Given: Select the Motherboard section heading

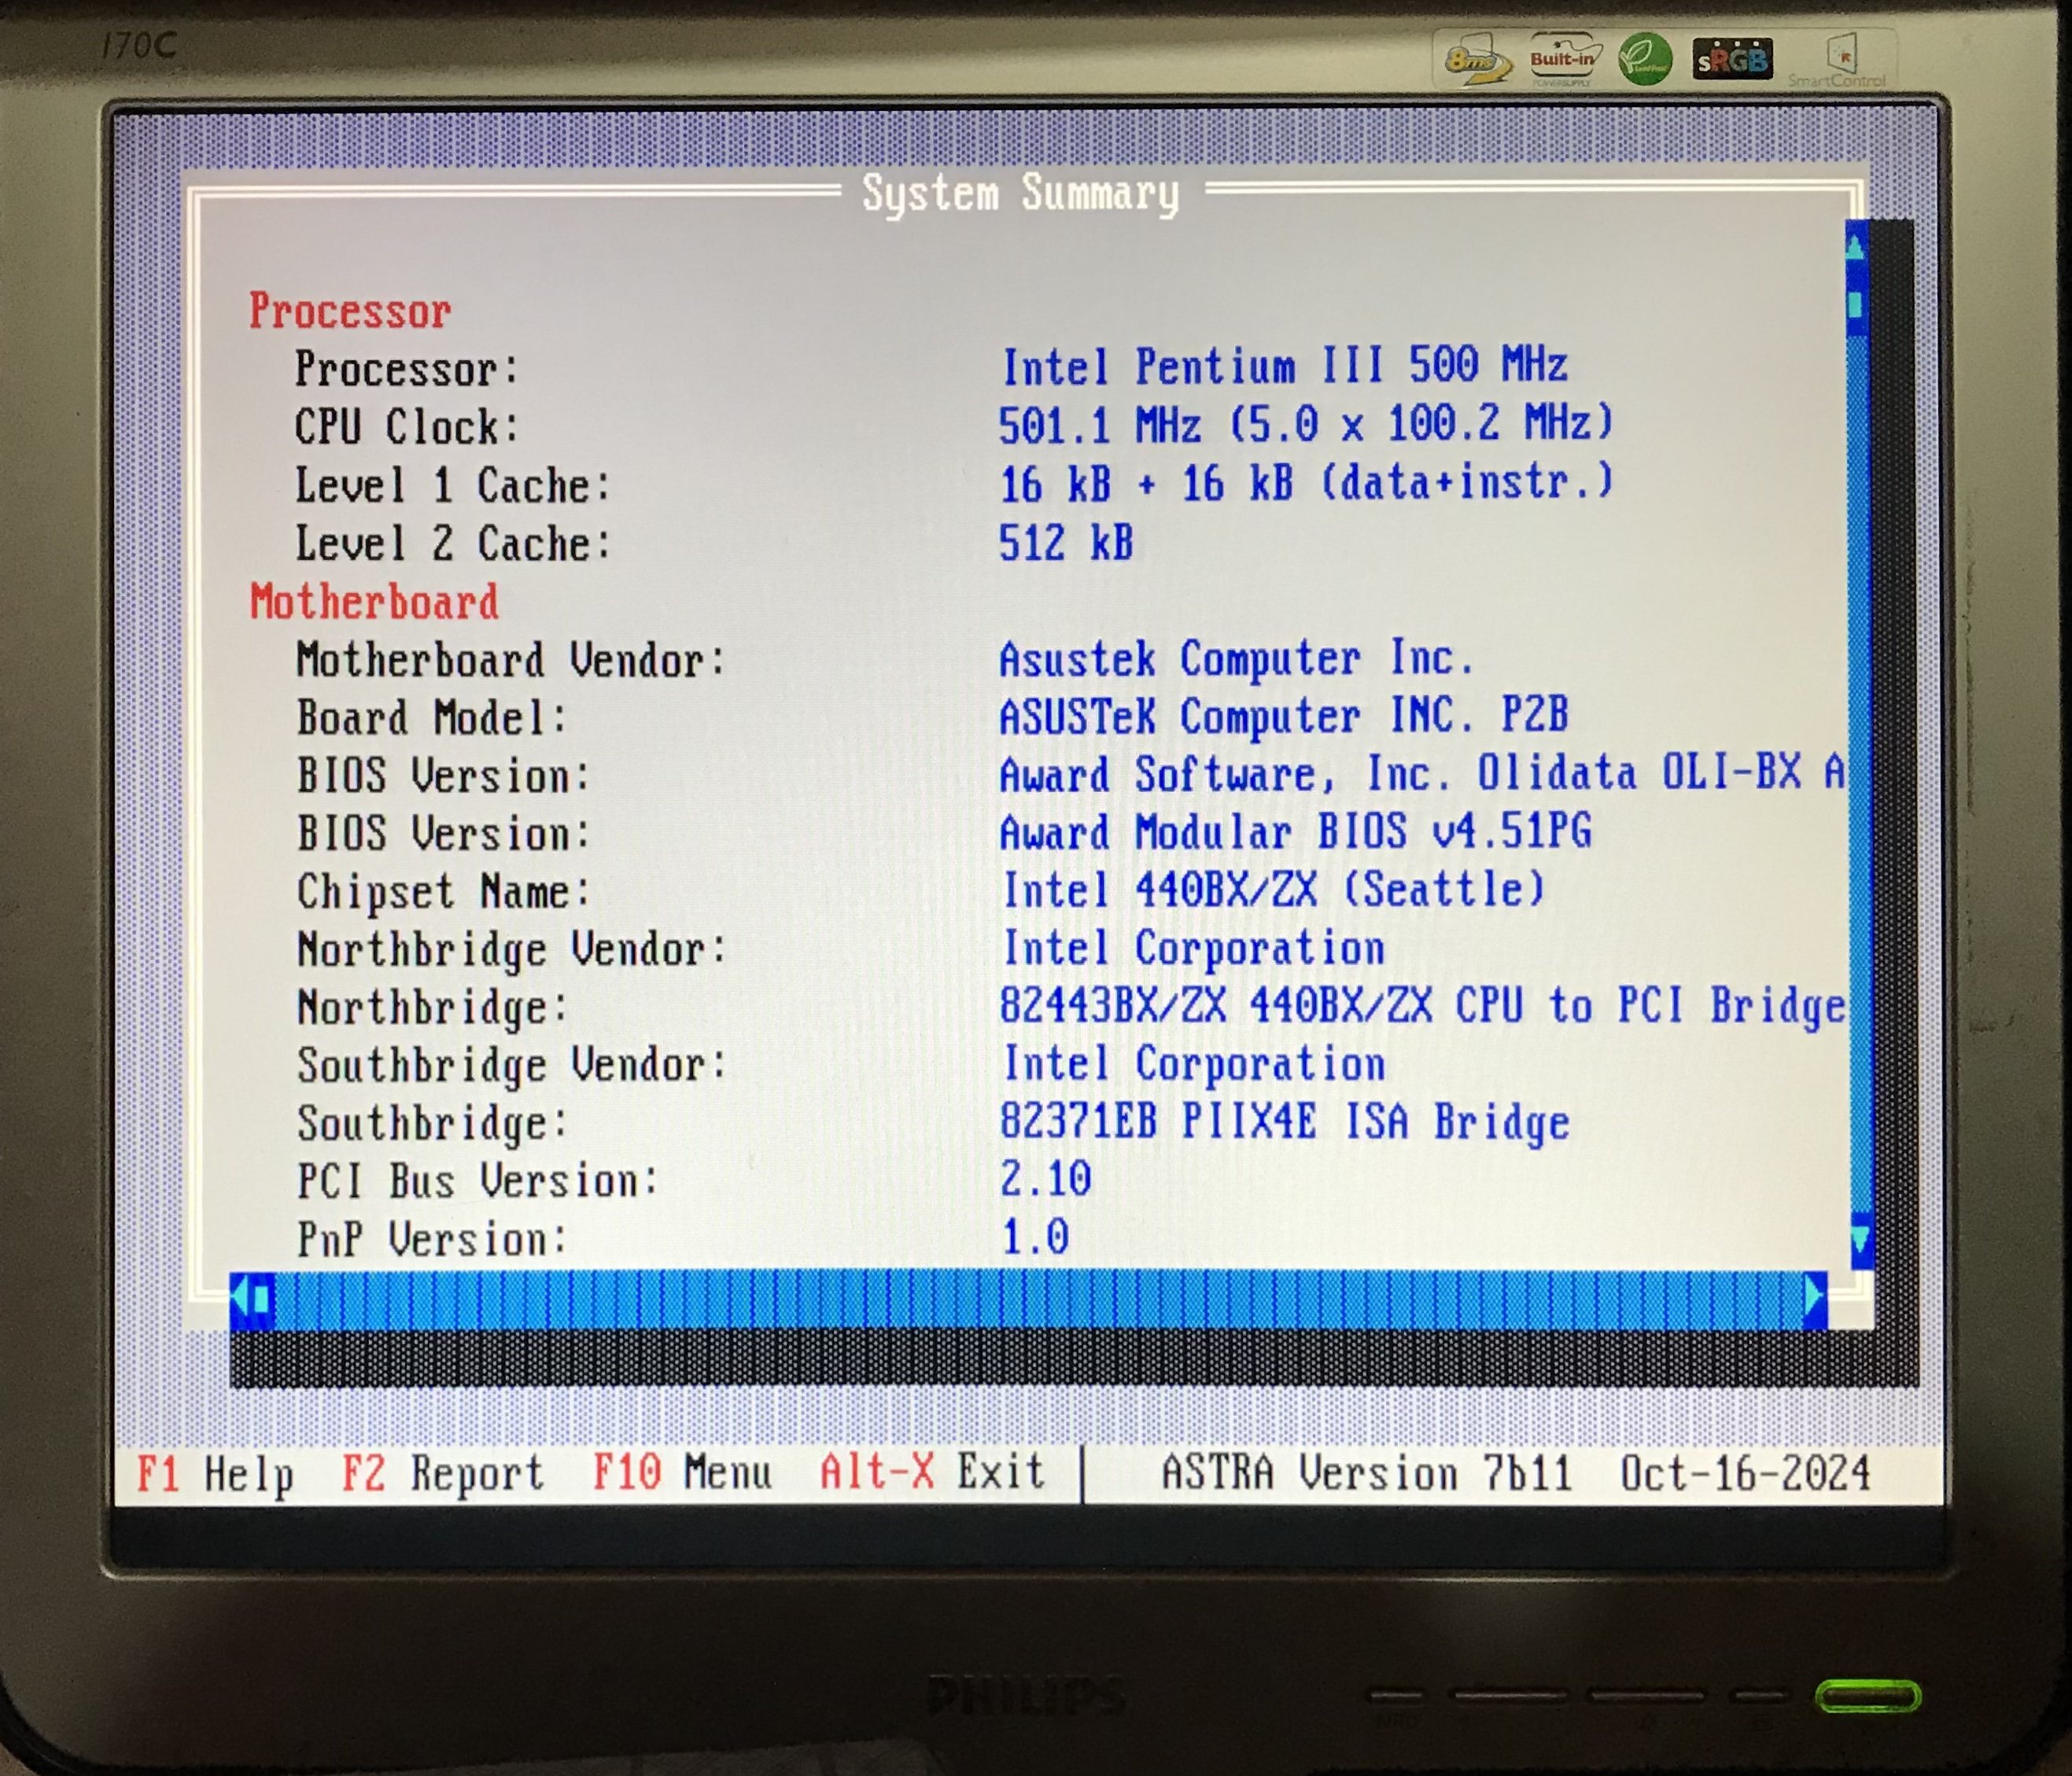Looking at the screenshot, I should pyautogui.click(x=374, y=602).
